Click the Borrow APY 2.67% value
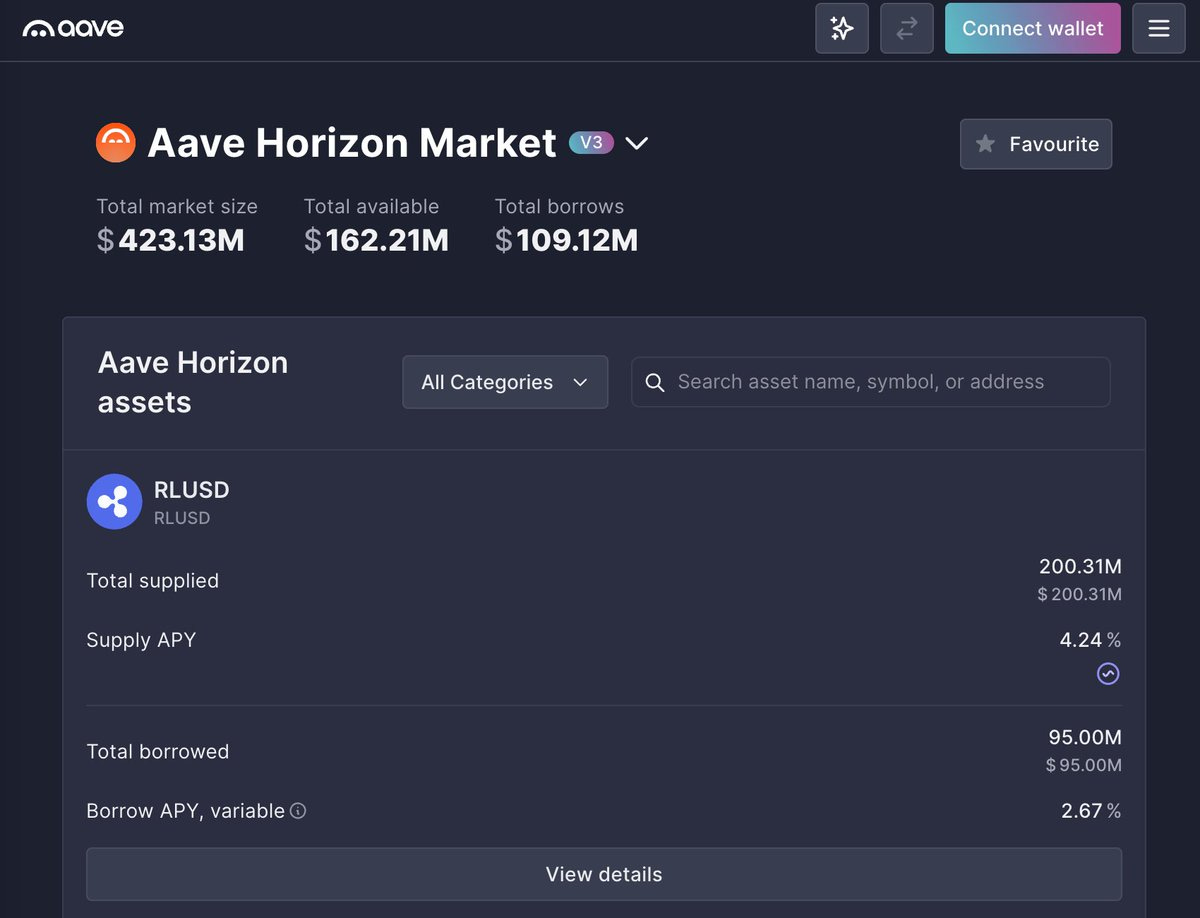 tap(1091, 811)
